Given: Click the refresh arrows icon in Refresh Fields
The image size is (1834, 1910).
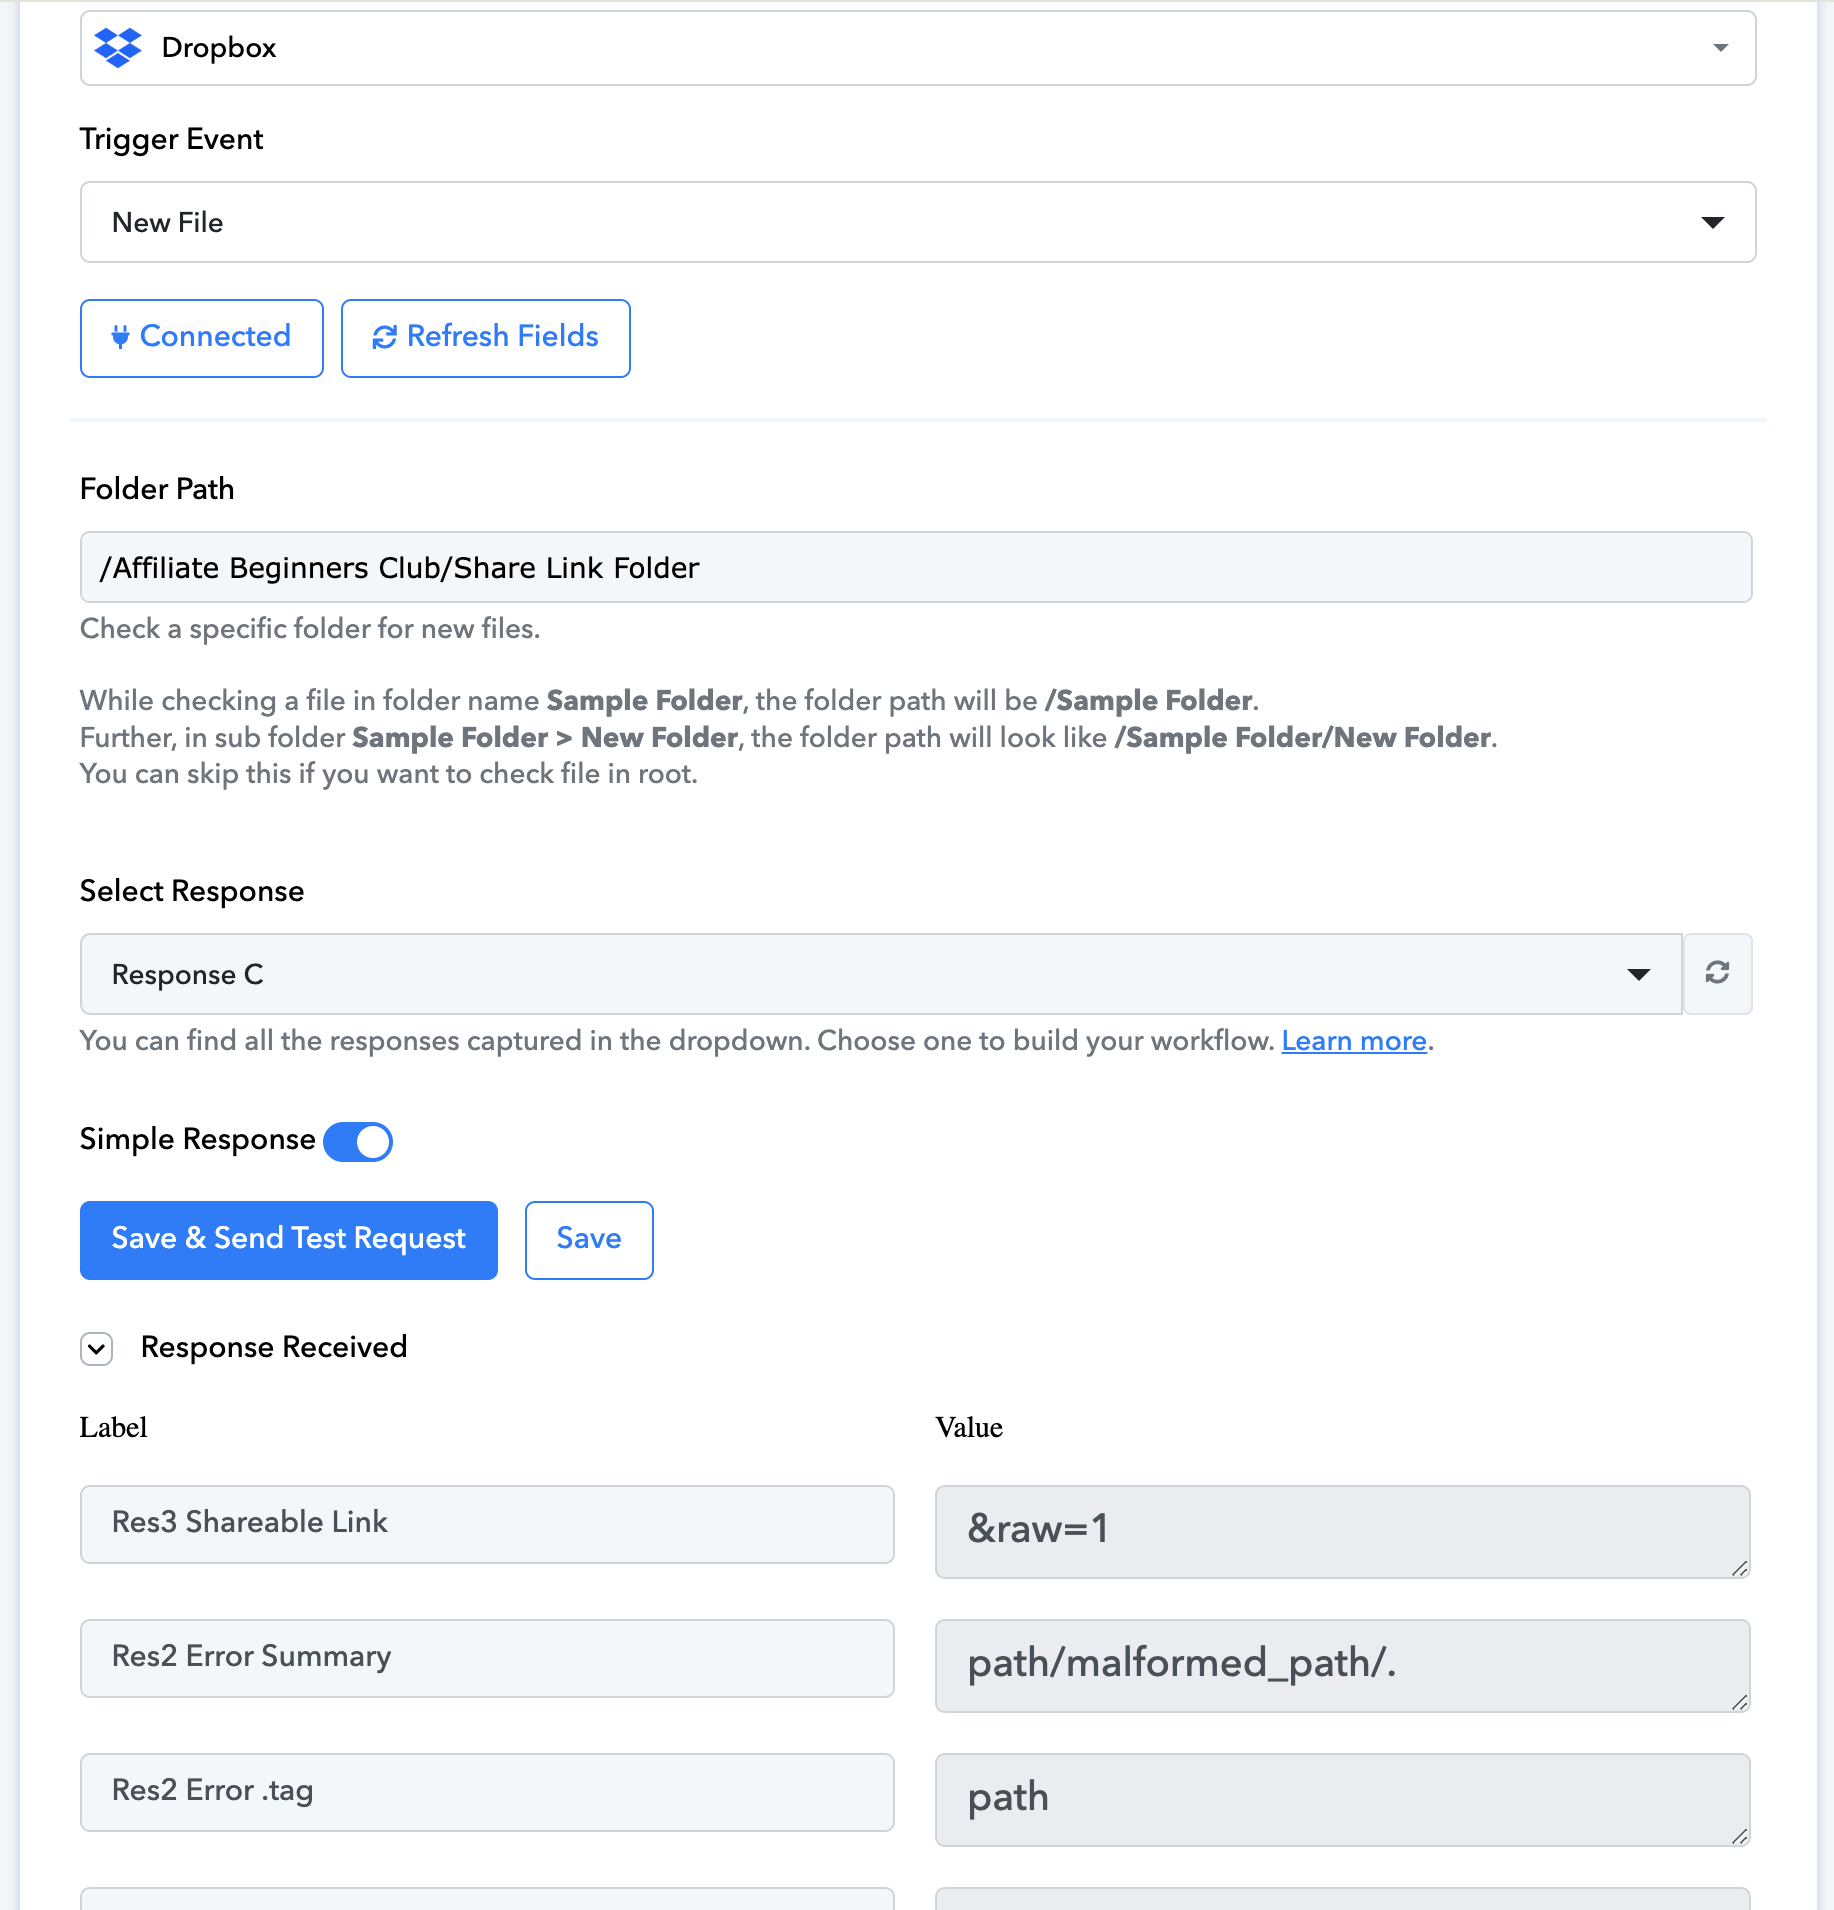Looking at the screenshot, I should pyautogui.click(x=384, y=338).
